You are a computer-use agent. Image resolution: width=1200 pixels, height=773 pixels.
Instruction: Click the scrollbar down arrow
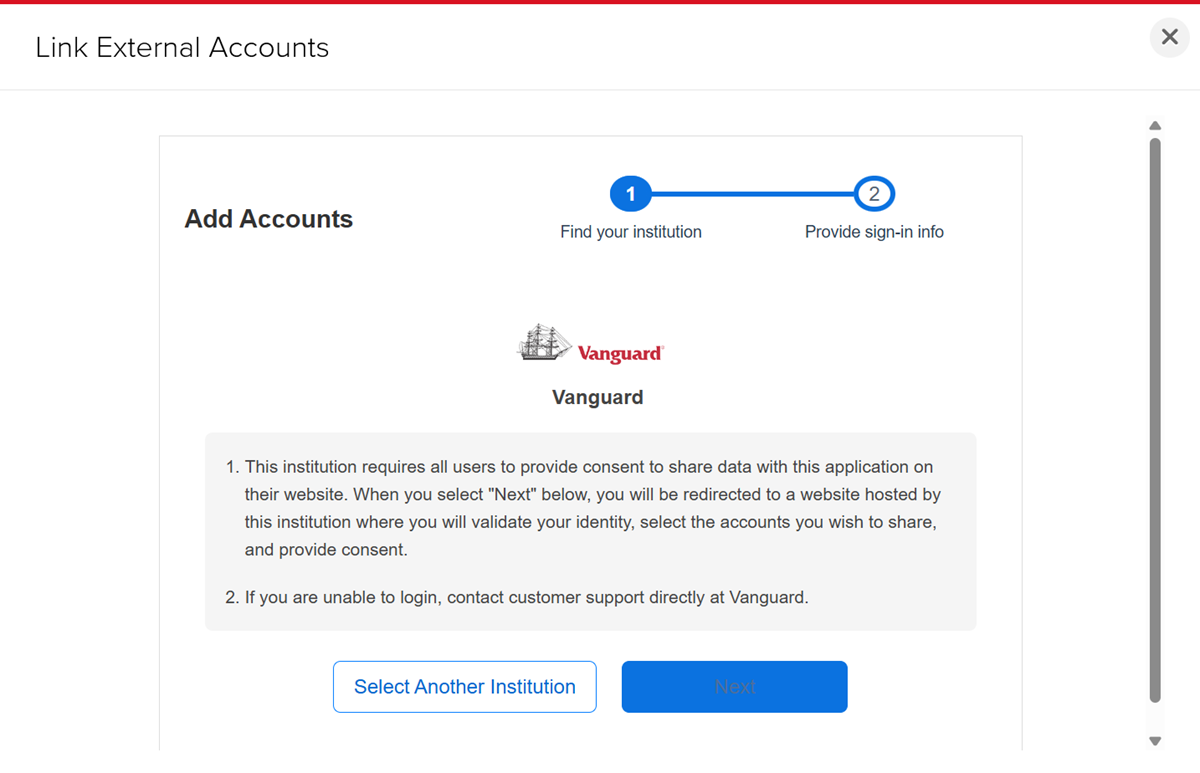(1155, 742)
